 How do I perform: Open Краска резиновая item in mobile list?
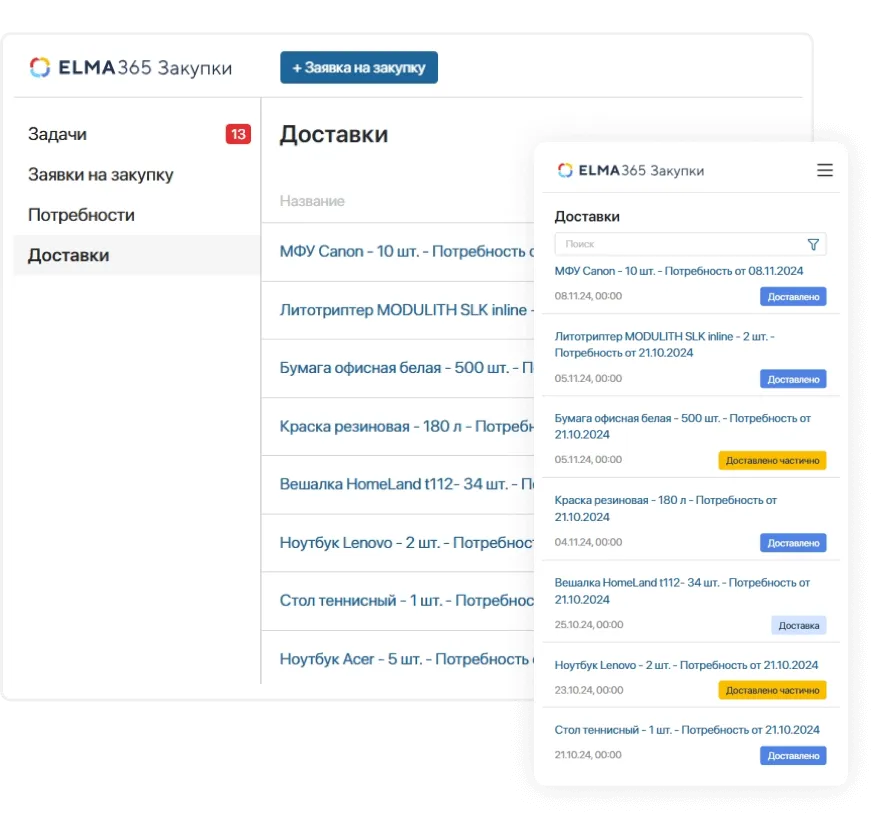pos(665,508)
